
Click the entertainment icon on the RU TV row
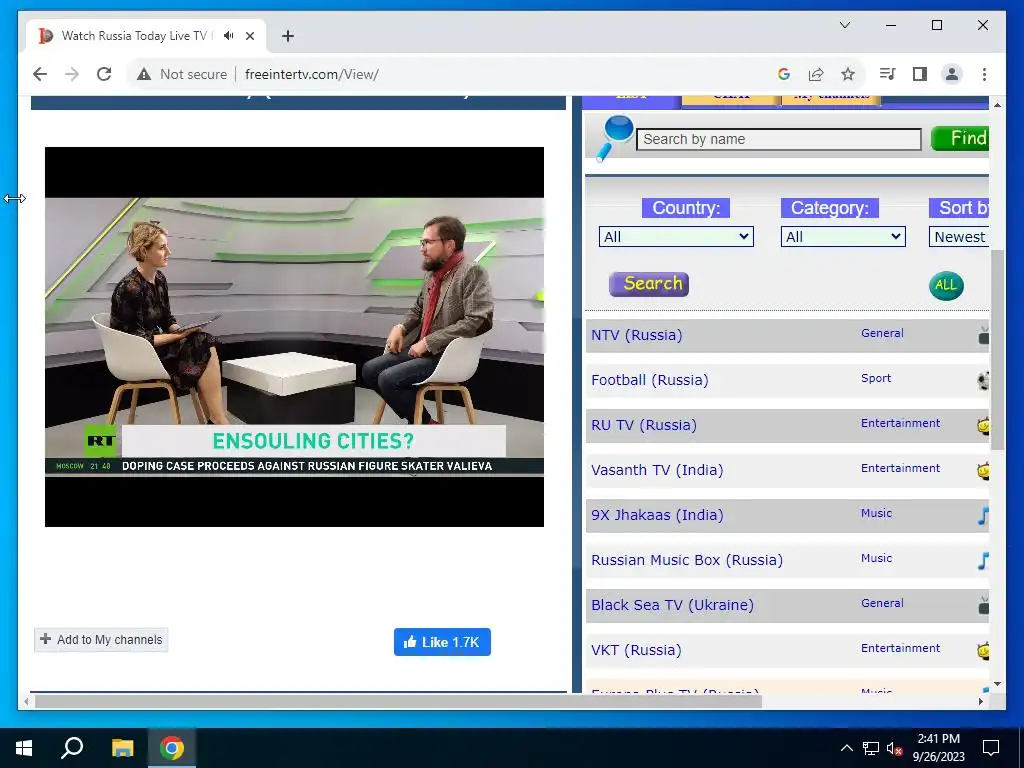tap(984, 426)
